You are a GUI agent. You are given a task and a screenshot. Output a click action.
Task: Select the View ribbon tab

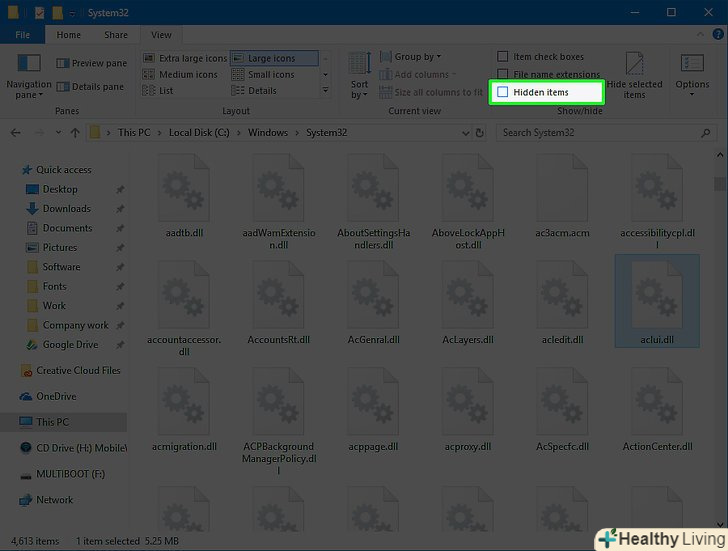[x=161, y=35]
